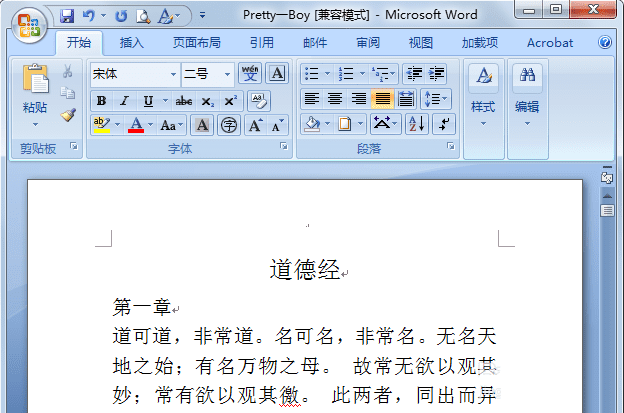
Task: Customize the quick access toolbar arrow
Action: tap(202, 16)
